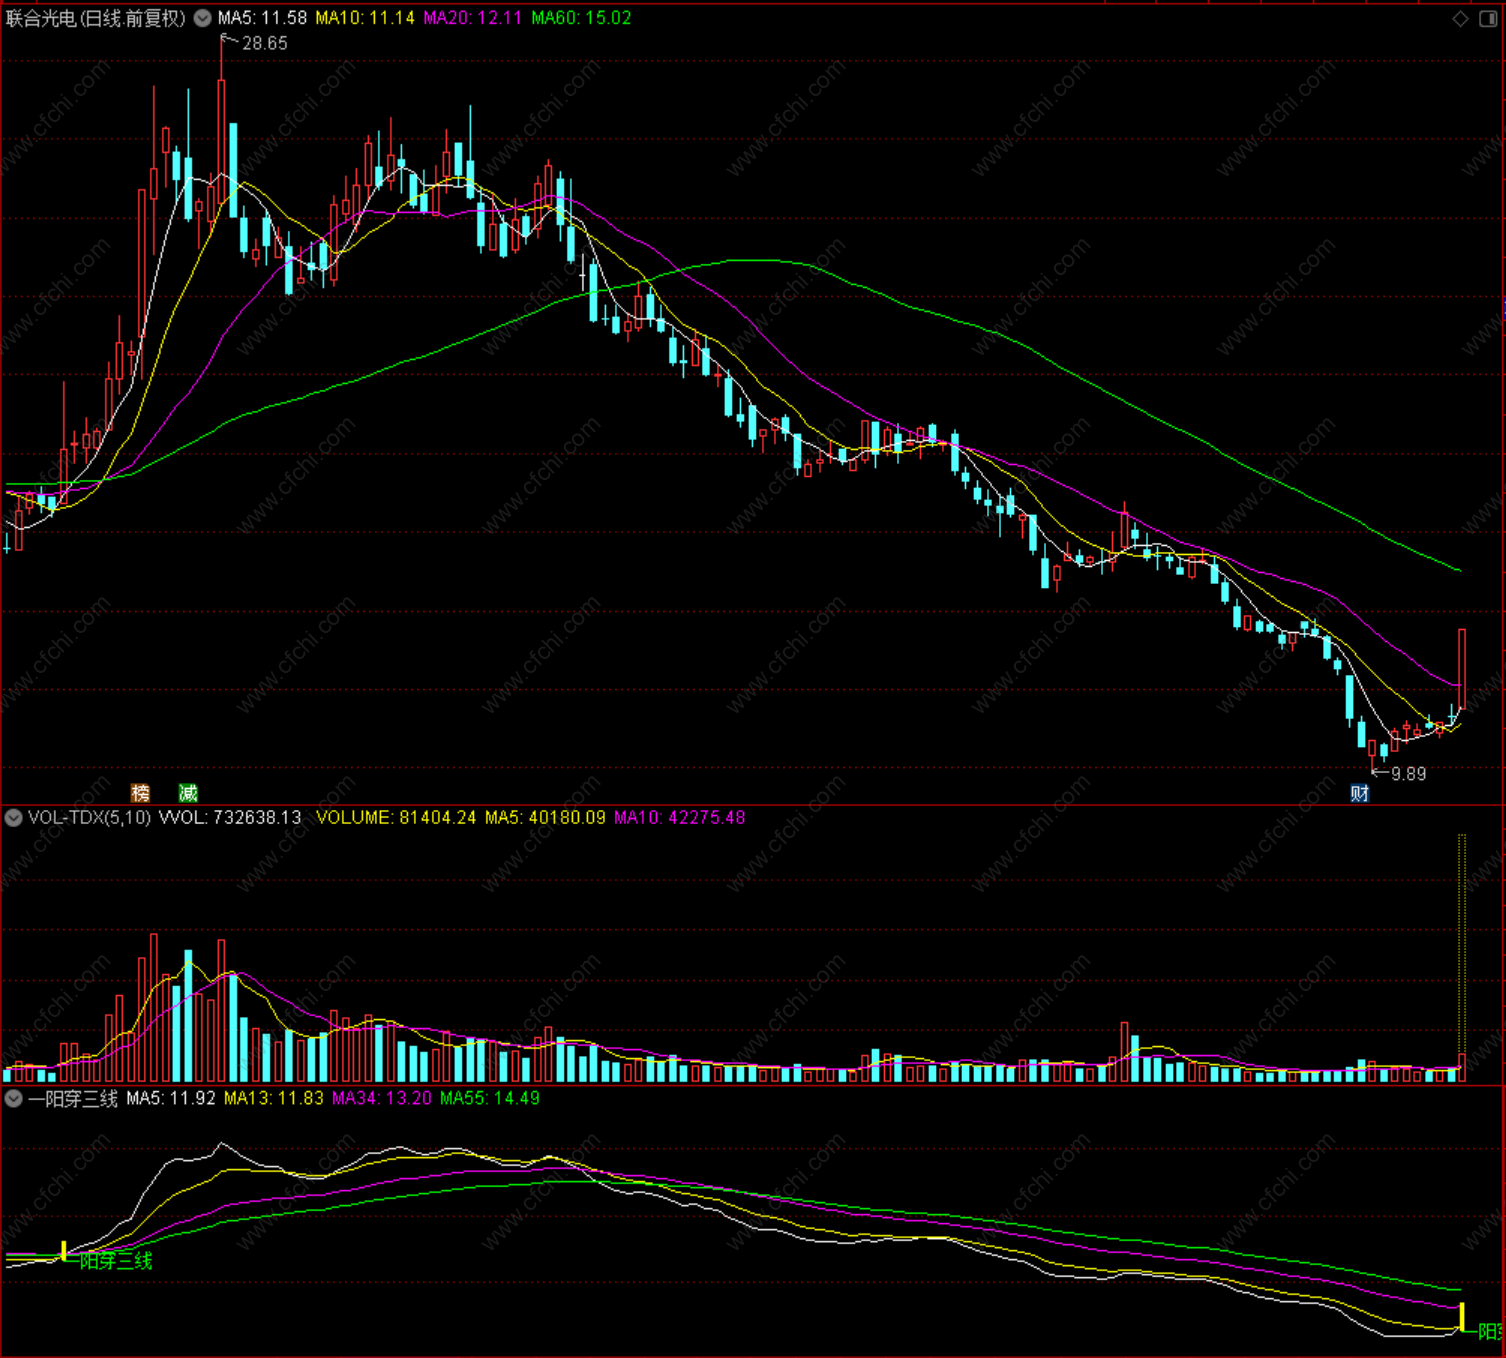
Task: Click the 9.89 low price label
Action: coord(1409,773)
